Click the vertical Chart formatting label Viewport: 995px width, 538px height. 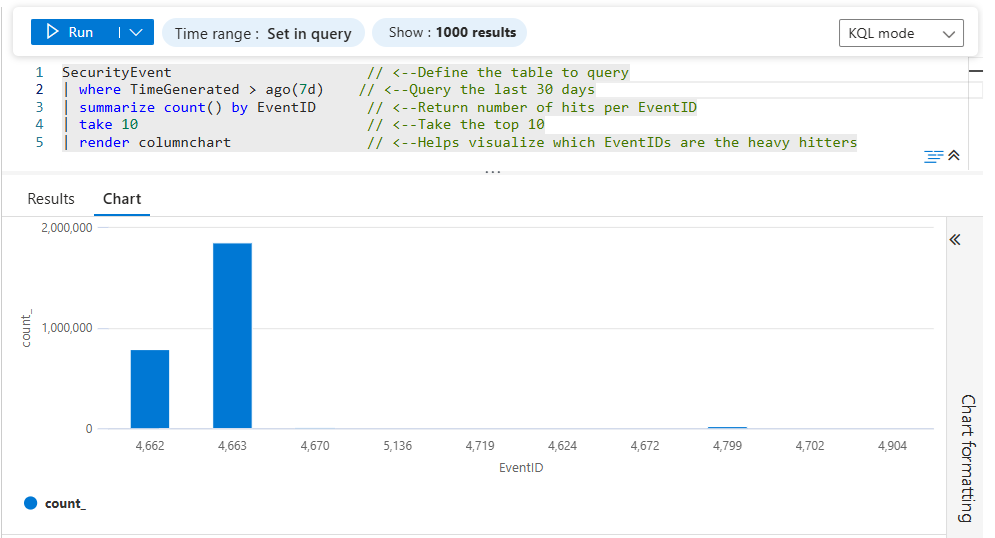pos(966,458)
